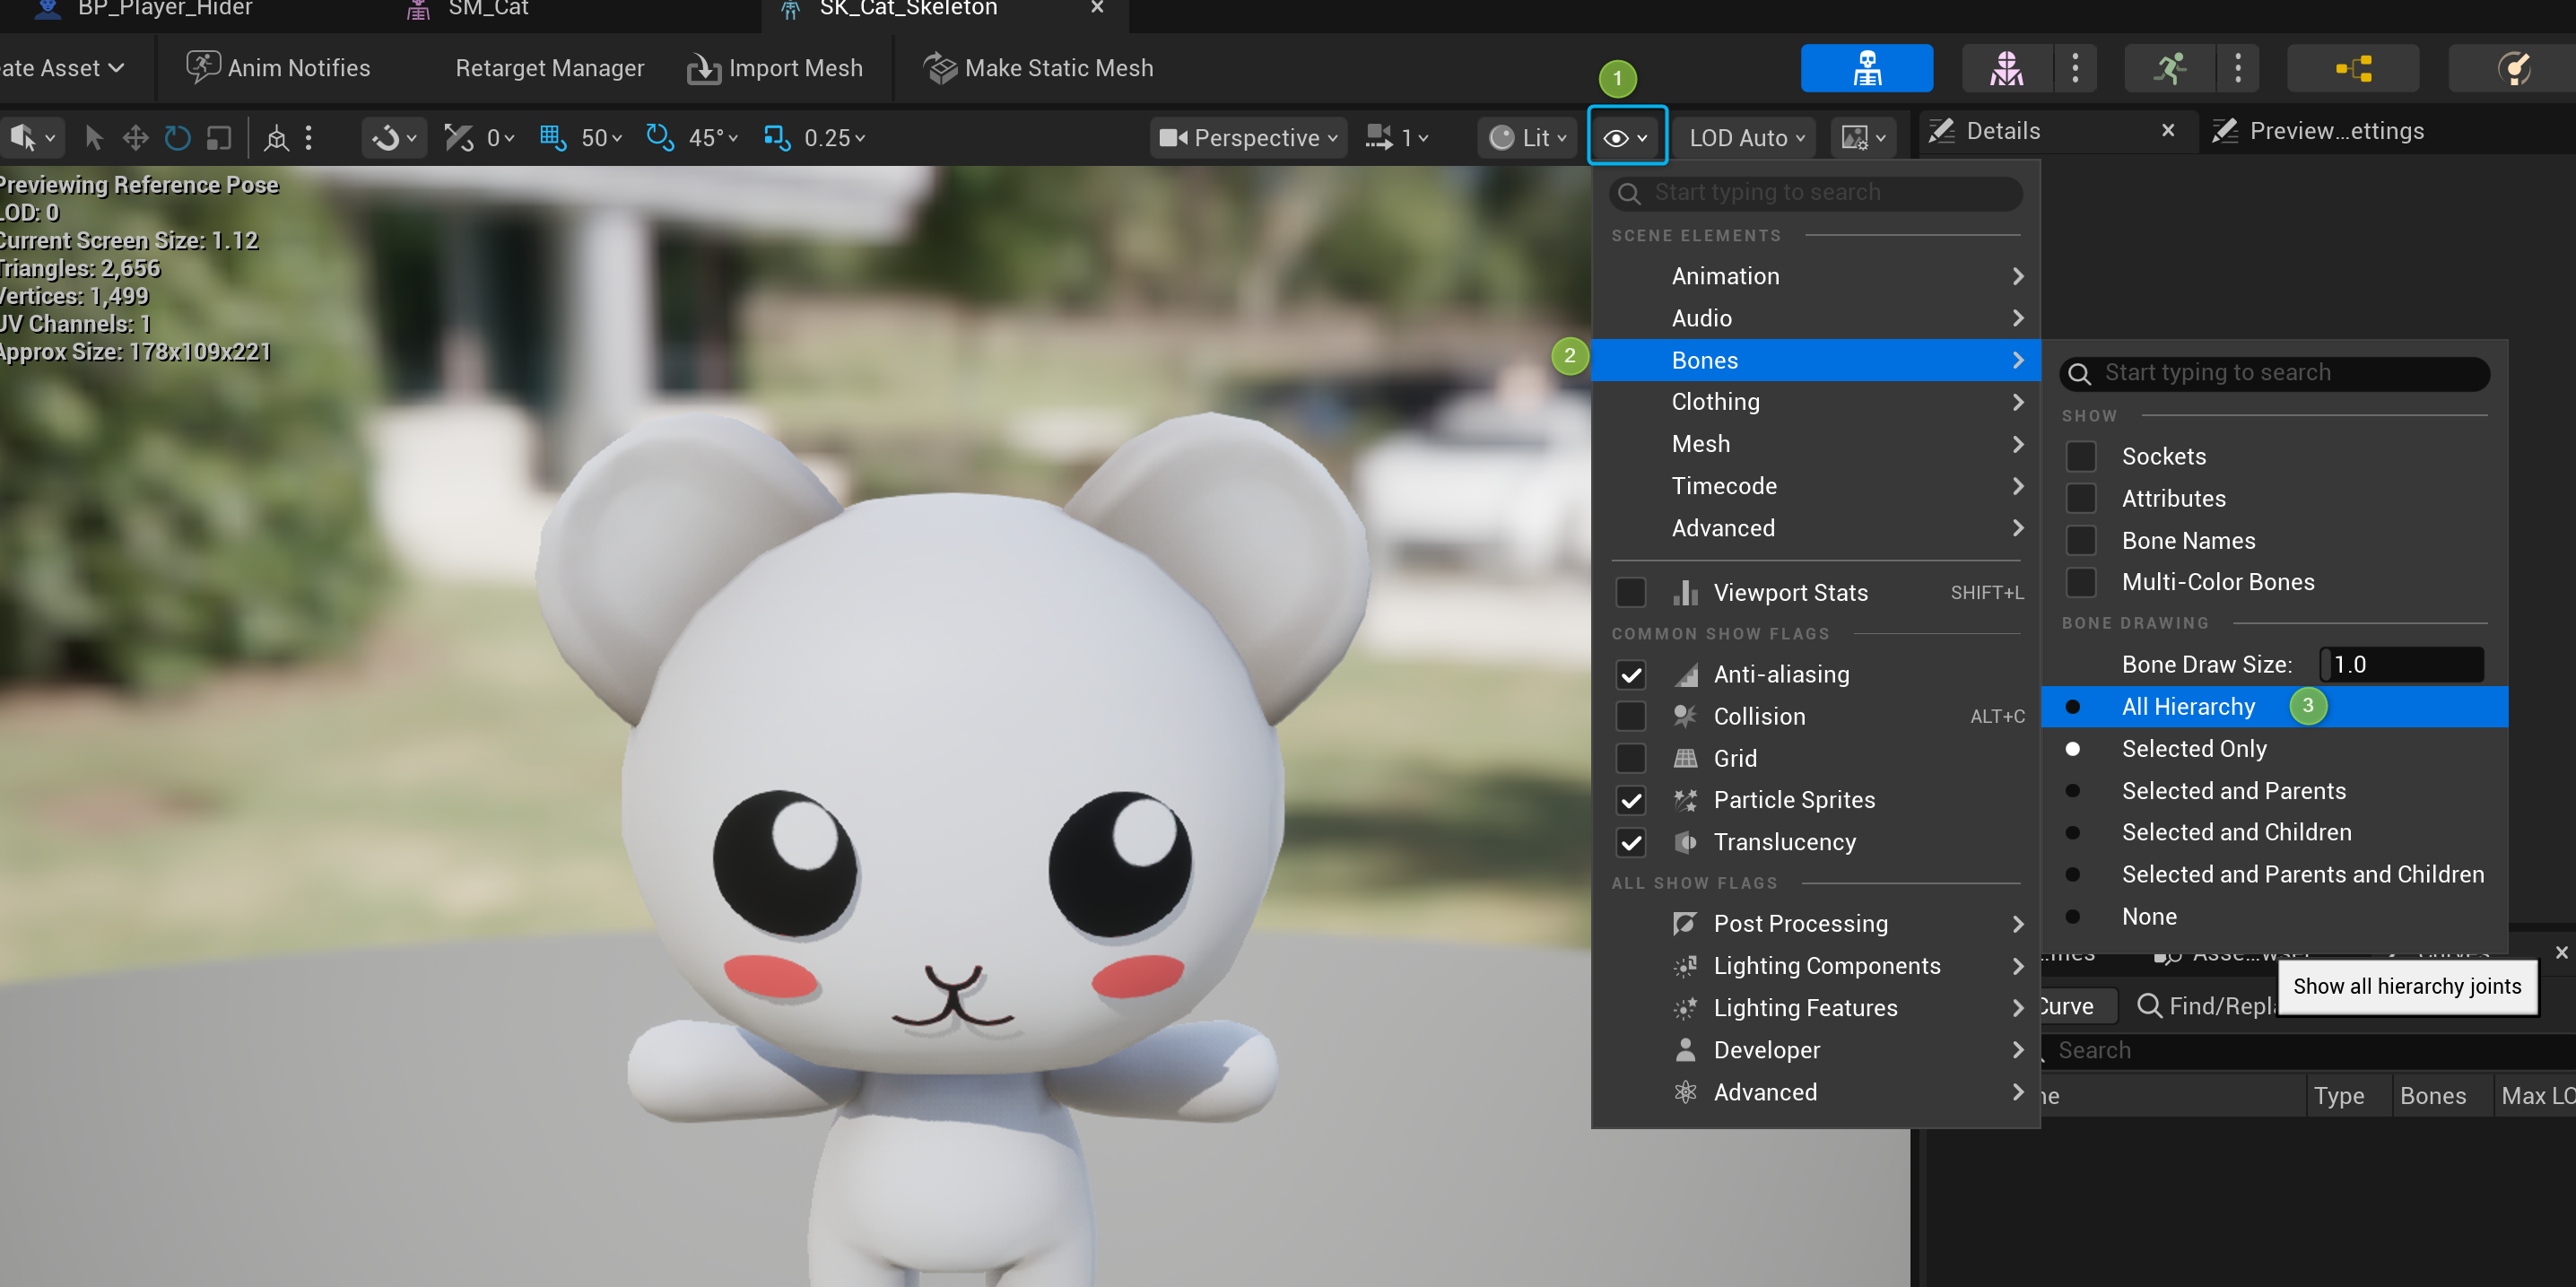Check the Attributes box

click(2081, 498)
